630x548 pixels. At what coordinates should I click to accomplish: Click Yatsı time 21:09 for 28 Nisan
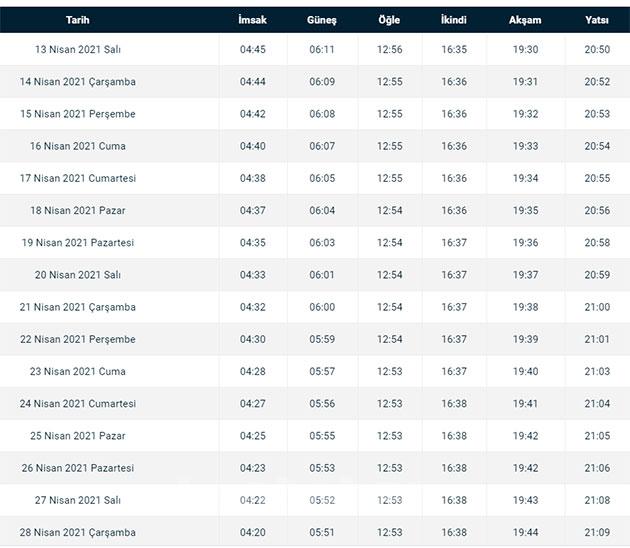(597, 532)
